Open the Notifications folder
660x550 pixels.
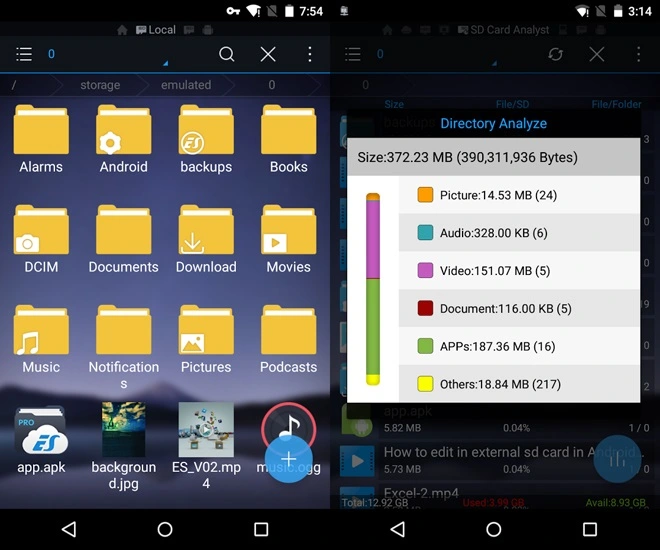(x=123, y=347)
